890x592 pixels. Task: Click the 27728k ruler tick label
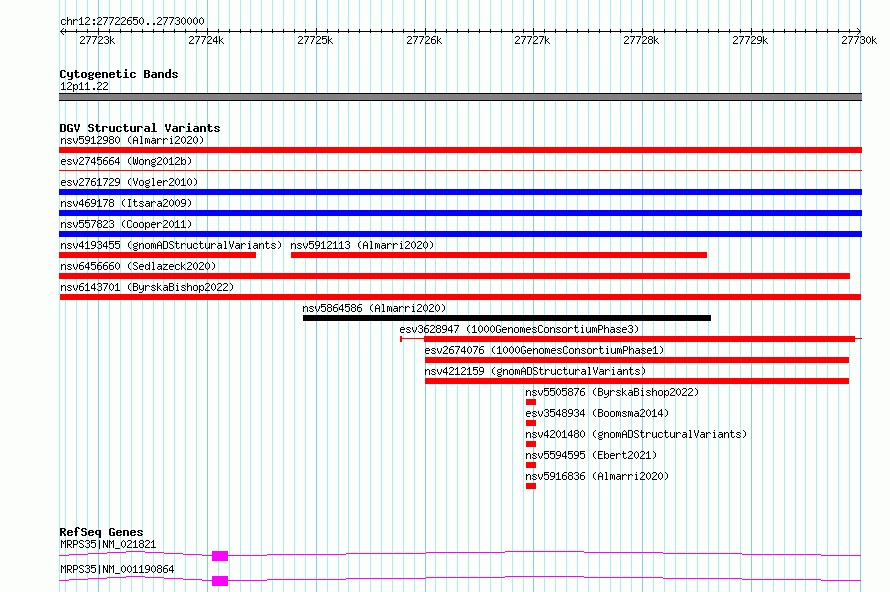point(641,40)
